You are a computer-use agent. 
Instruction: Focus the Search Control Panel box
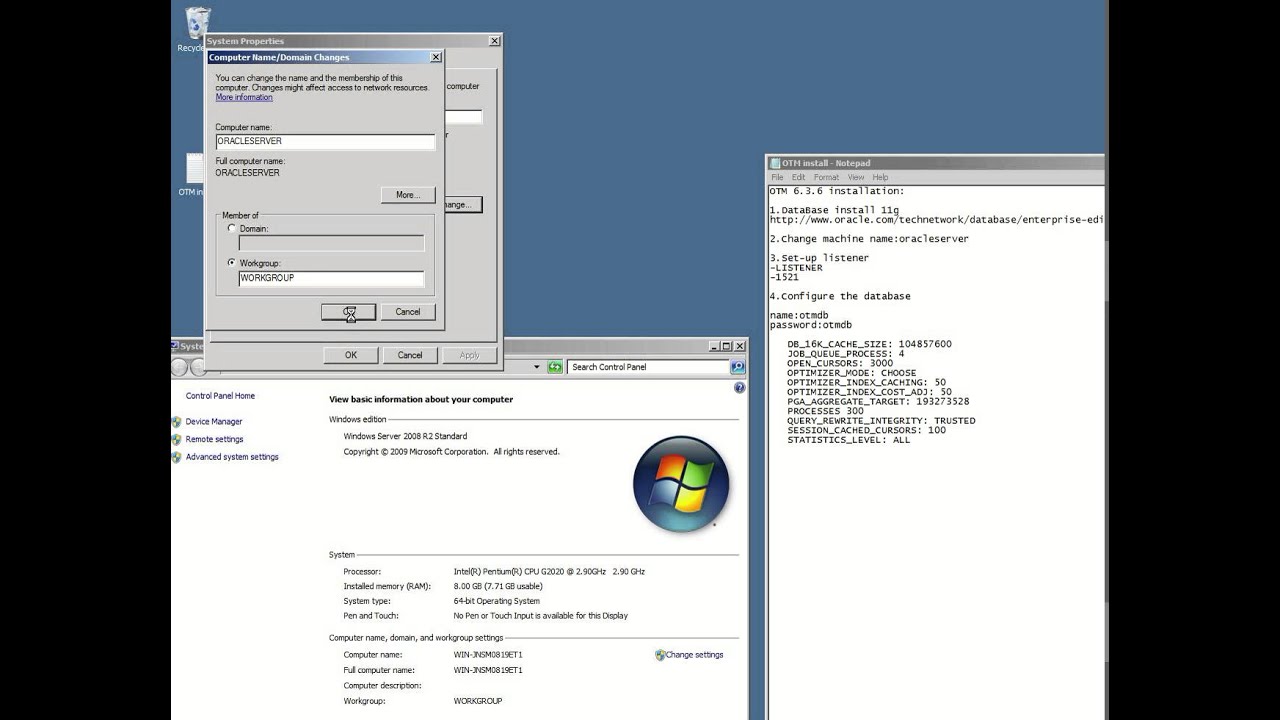click(648, 367)
